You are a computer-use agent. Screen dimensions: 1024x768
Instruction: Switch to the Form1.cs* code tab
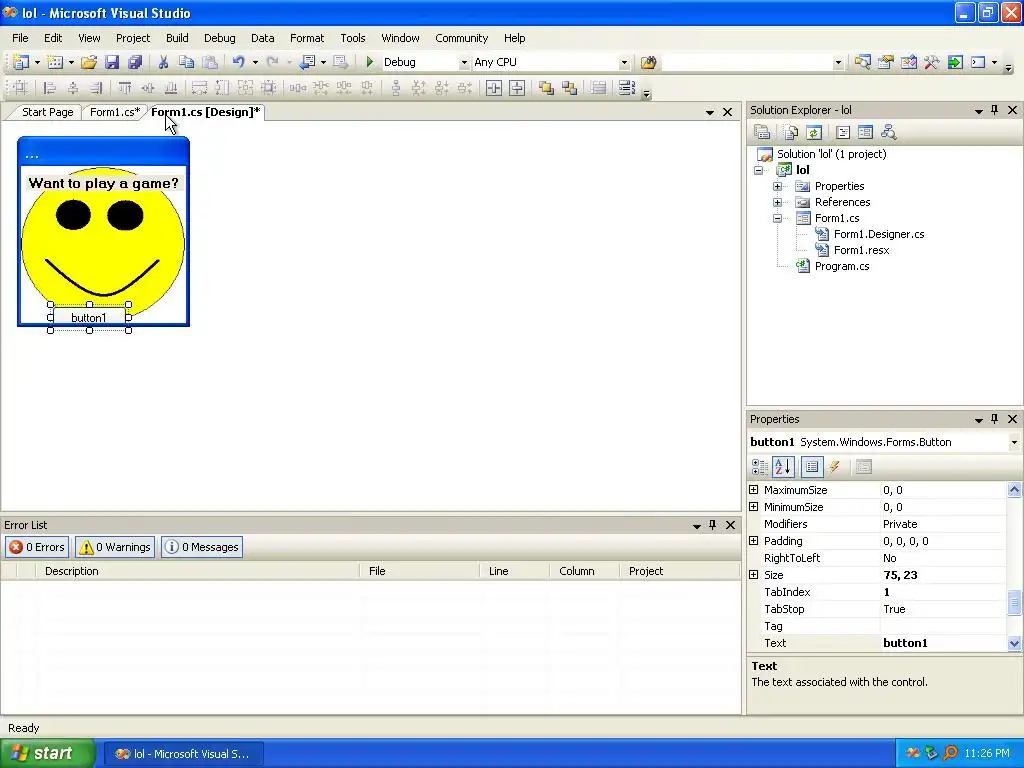[x=115, y=112]
